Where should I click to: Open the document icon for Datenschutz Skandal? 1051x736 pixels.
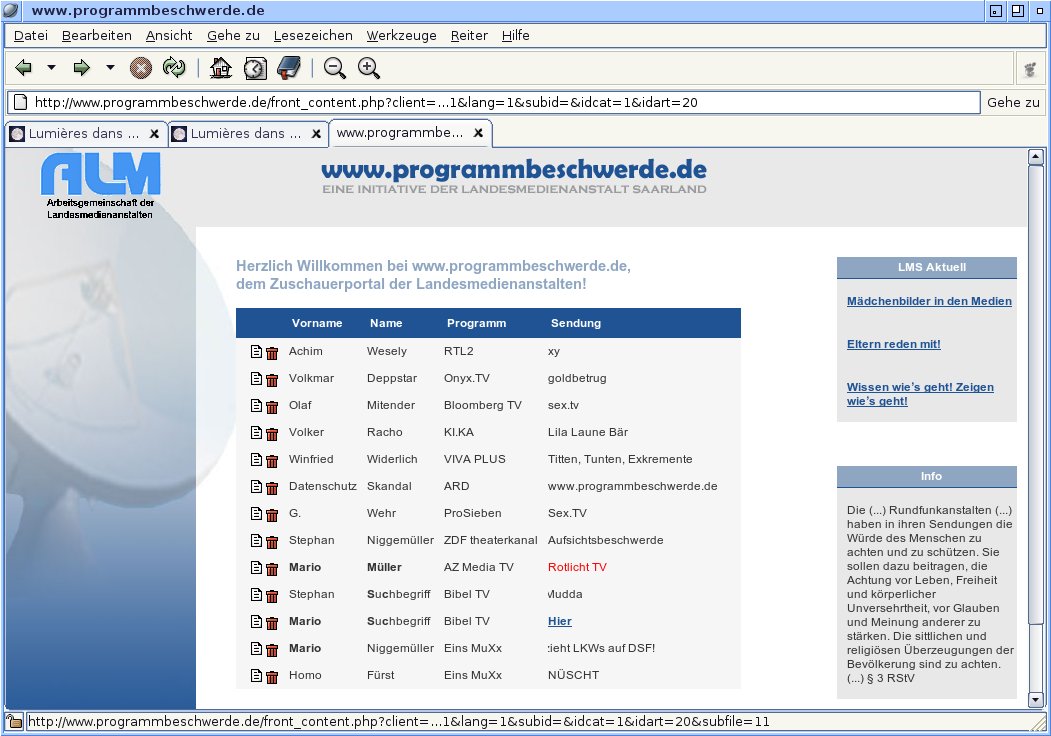point(256,486)
